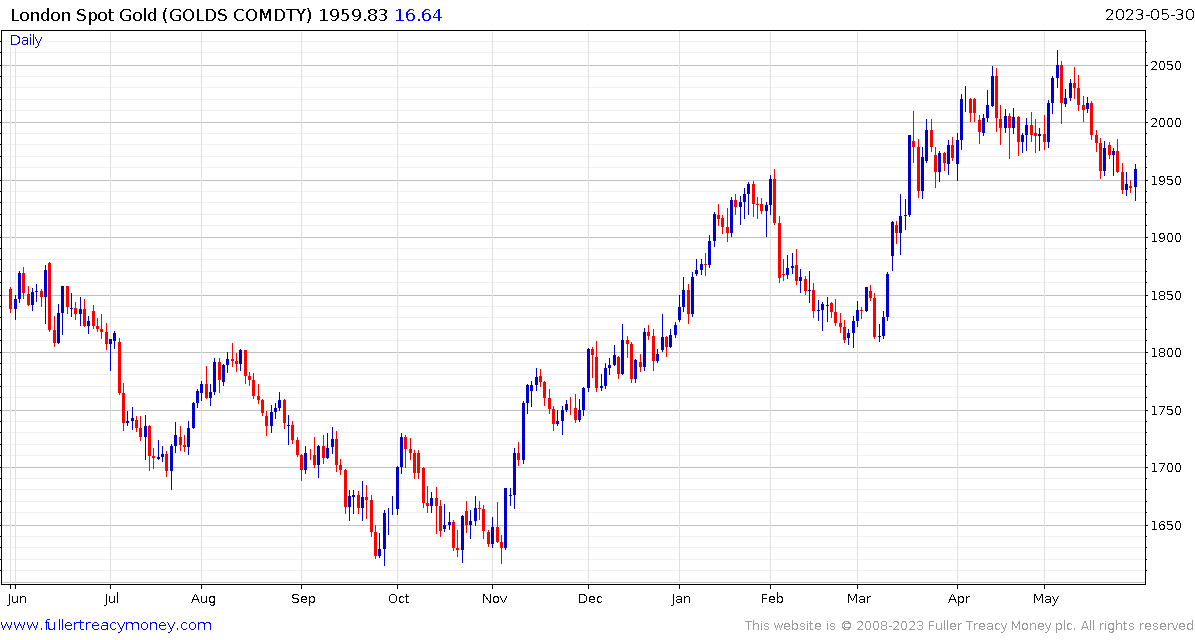Click the 'Sep' month axis label
The width and height of the screenshot is (1195, 640).
click(x=302, y=599)
